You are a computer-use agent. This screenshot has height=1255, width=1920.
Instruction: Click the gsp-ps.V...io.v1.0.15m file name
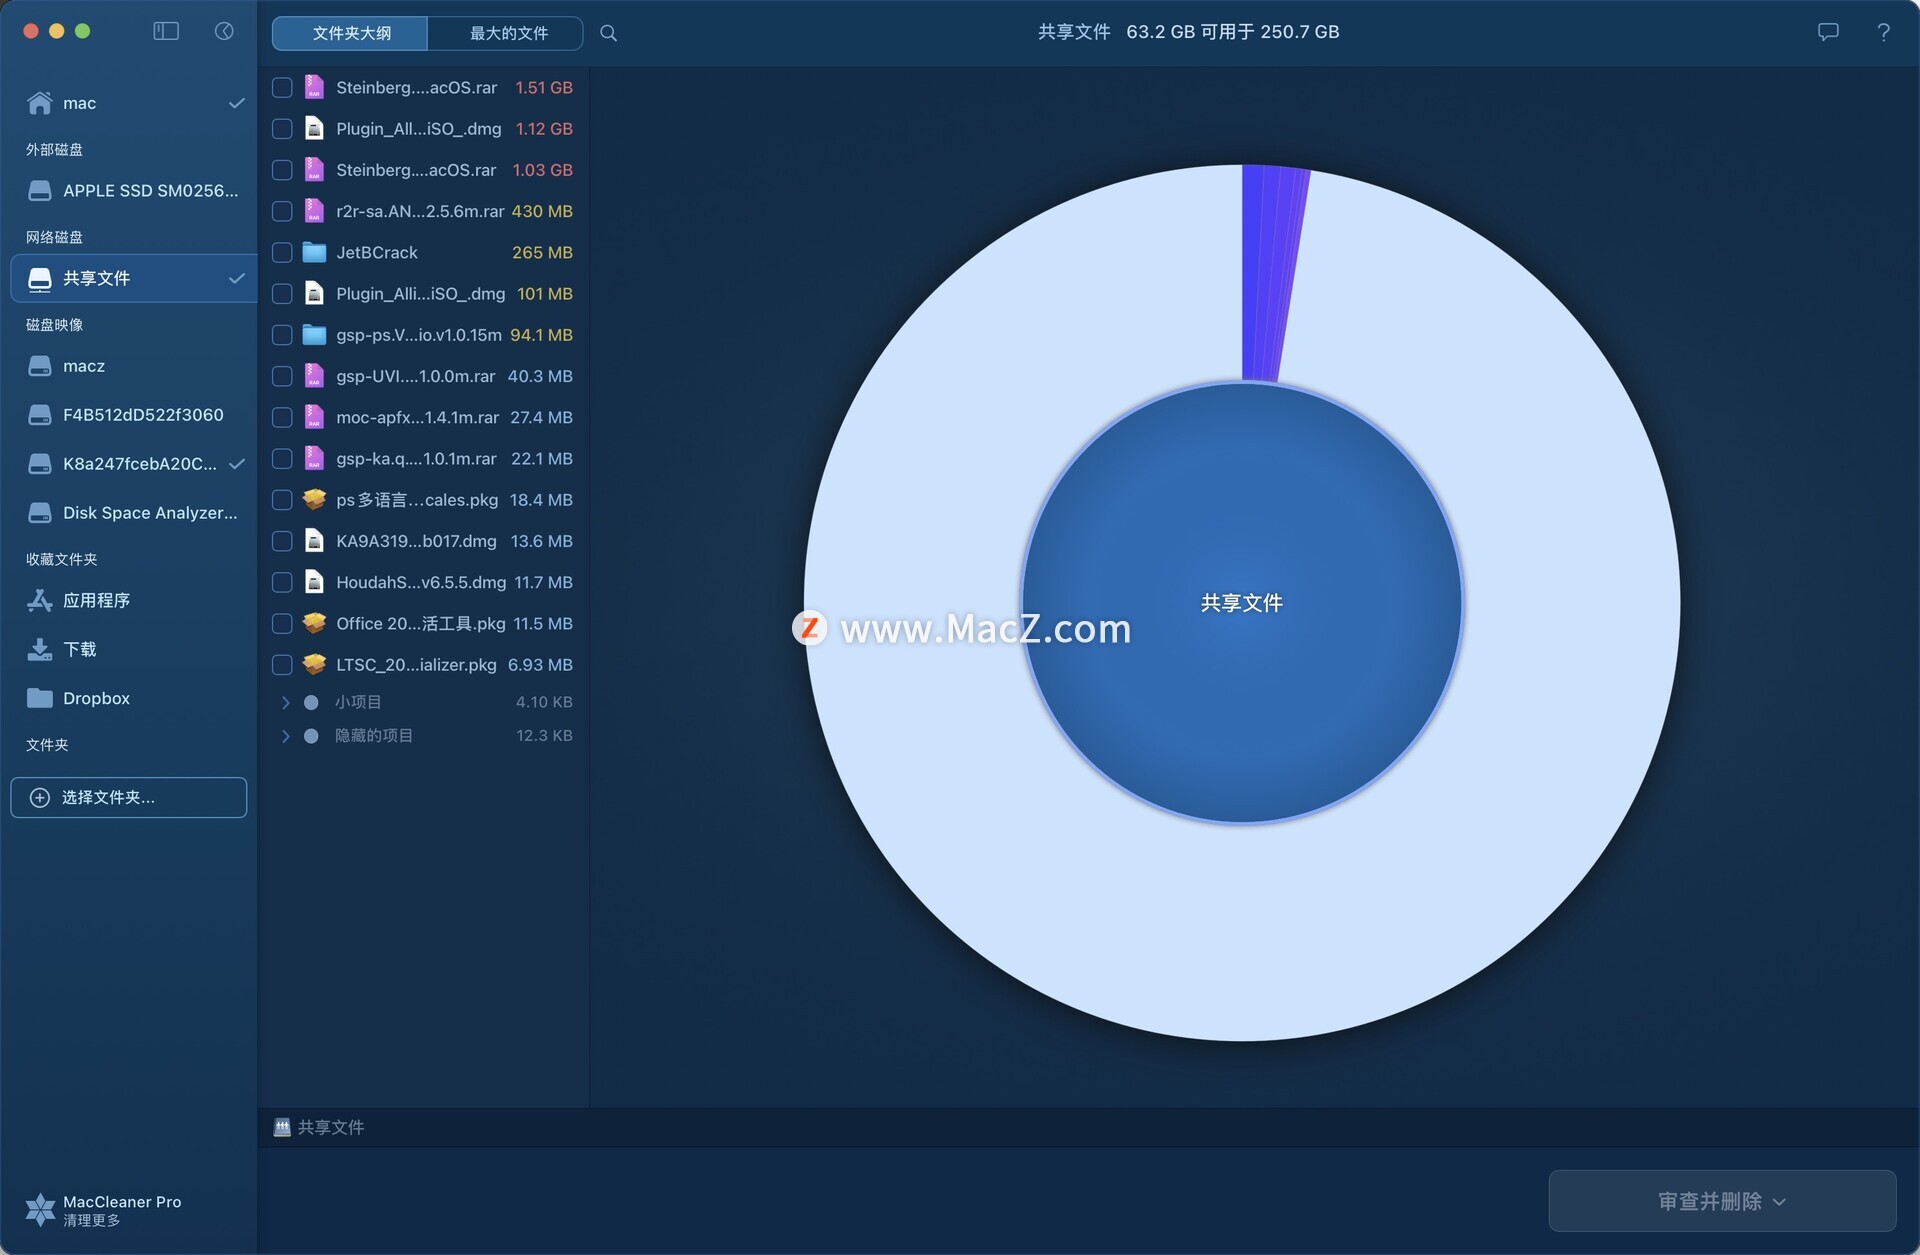(x=419, y=335)
